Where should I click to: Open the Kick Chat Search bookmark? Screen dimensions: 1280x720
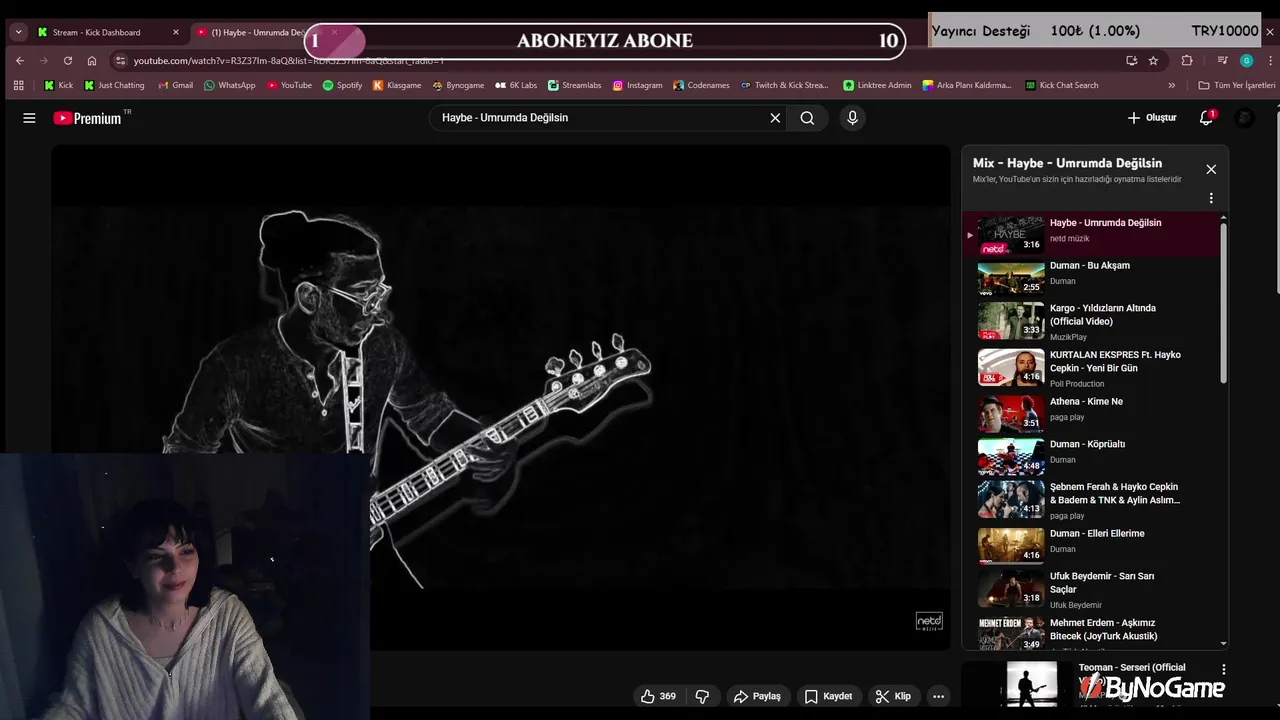(1062, 85)
